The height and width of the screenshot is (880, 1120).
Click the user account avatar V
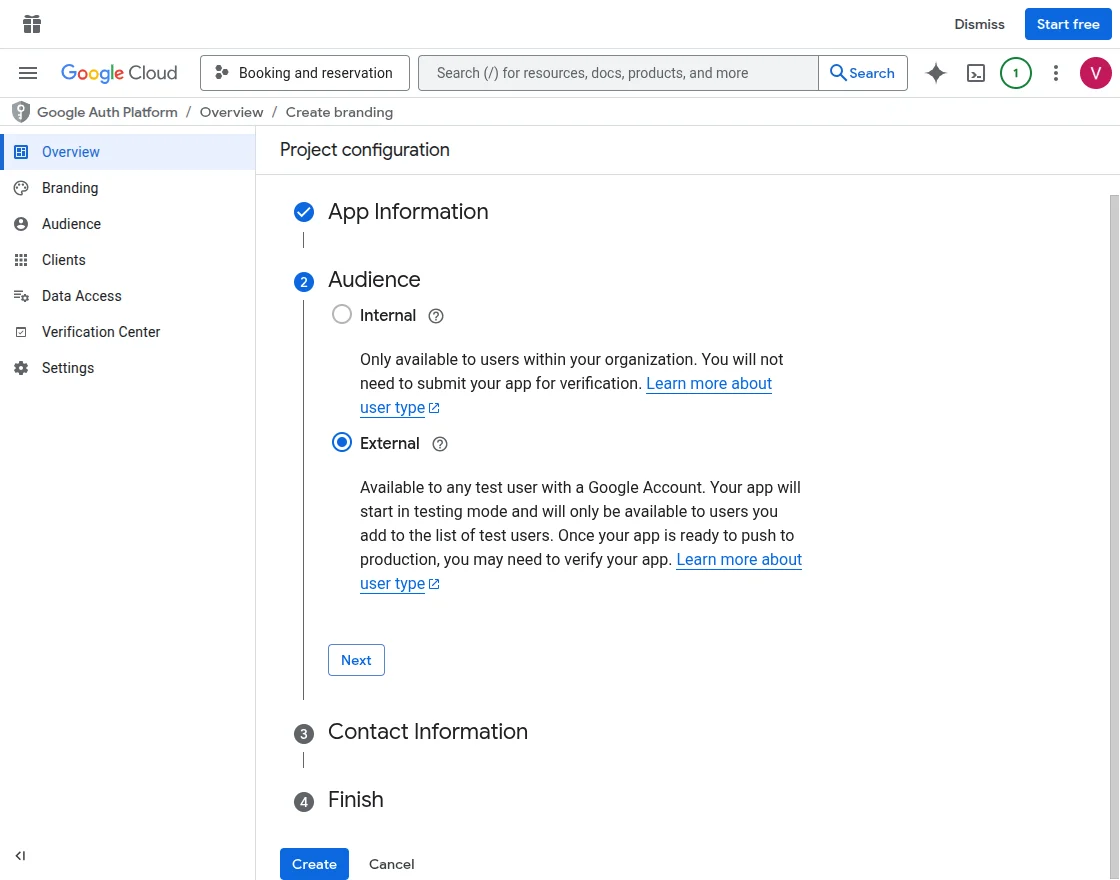coord(1096,73)
